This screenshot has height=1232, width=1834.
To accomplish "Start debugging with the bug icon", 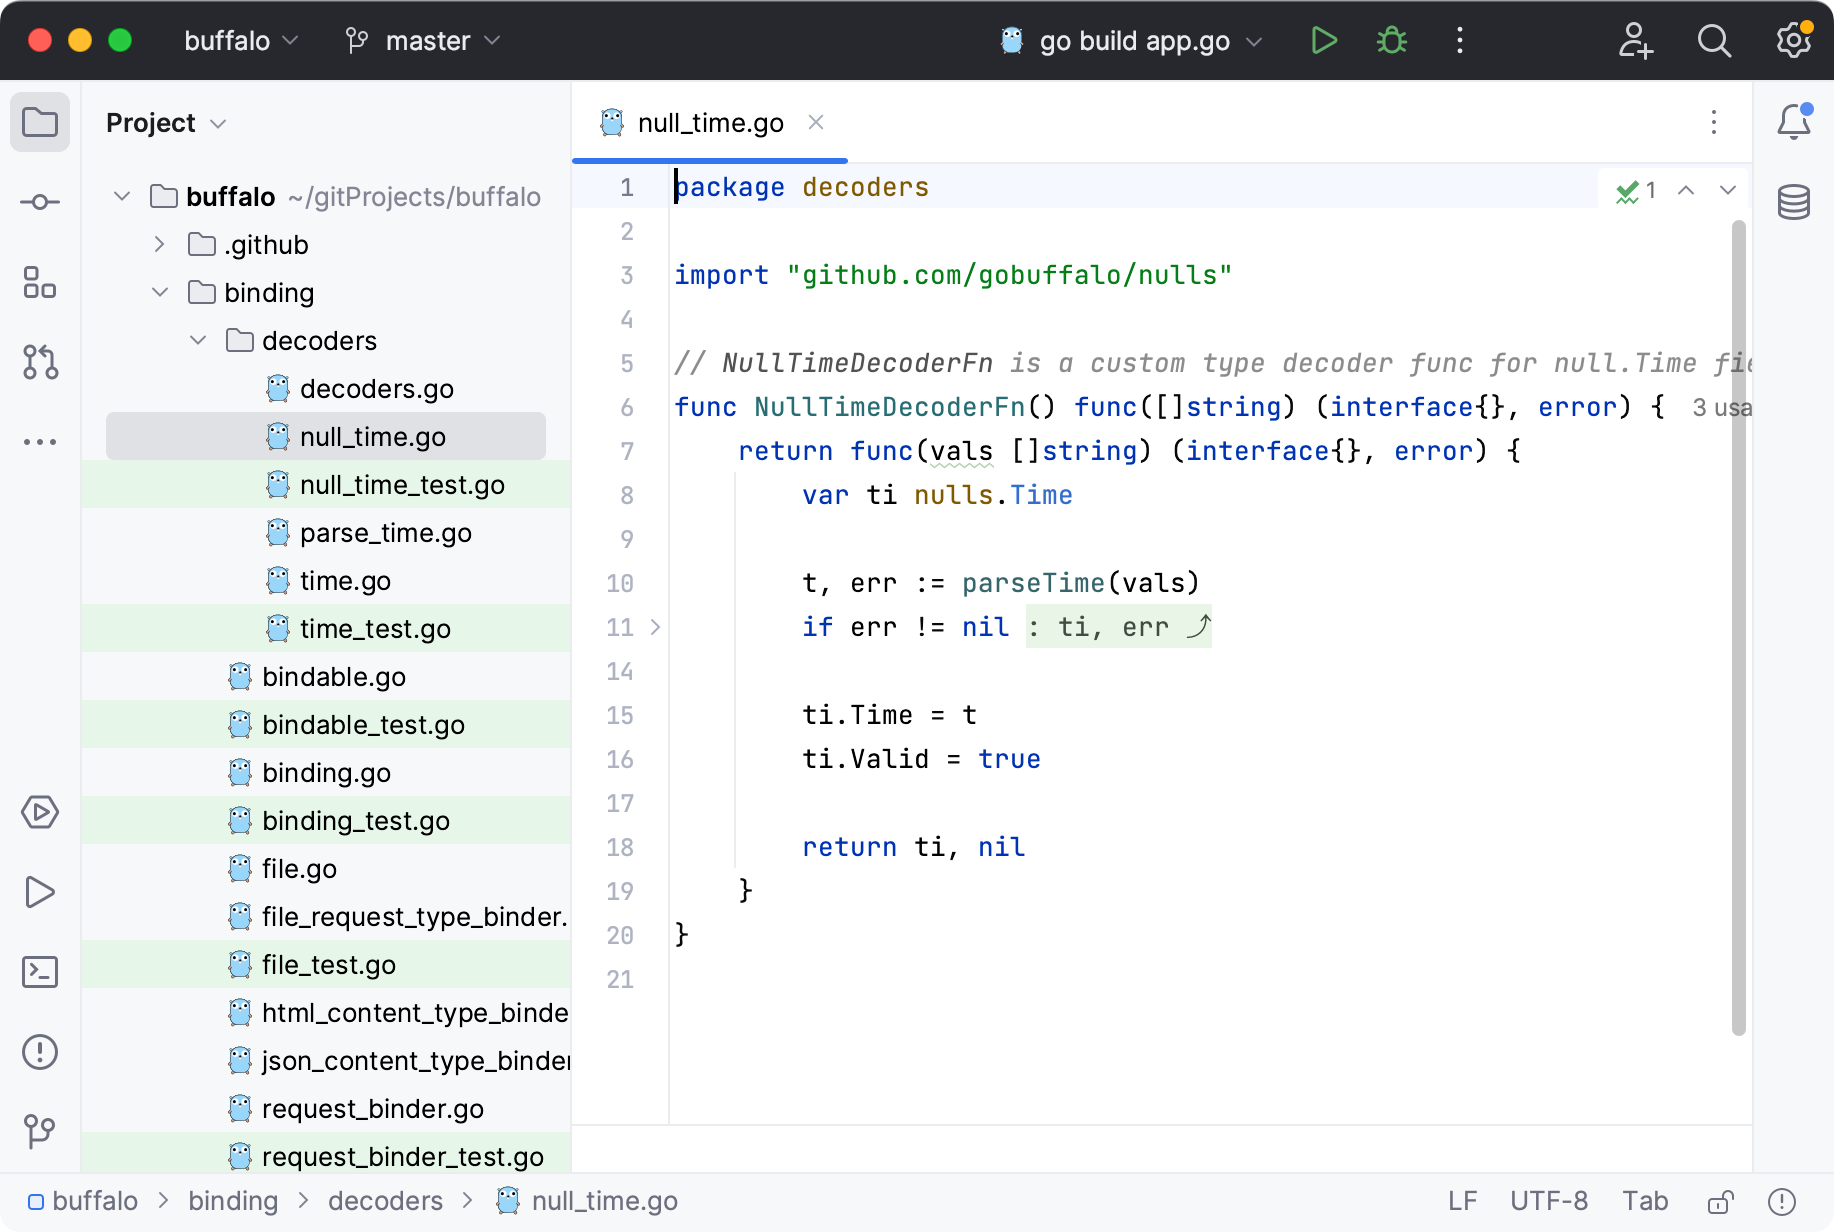I will click(x=1391, y=41).
